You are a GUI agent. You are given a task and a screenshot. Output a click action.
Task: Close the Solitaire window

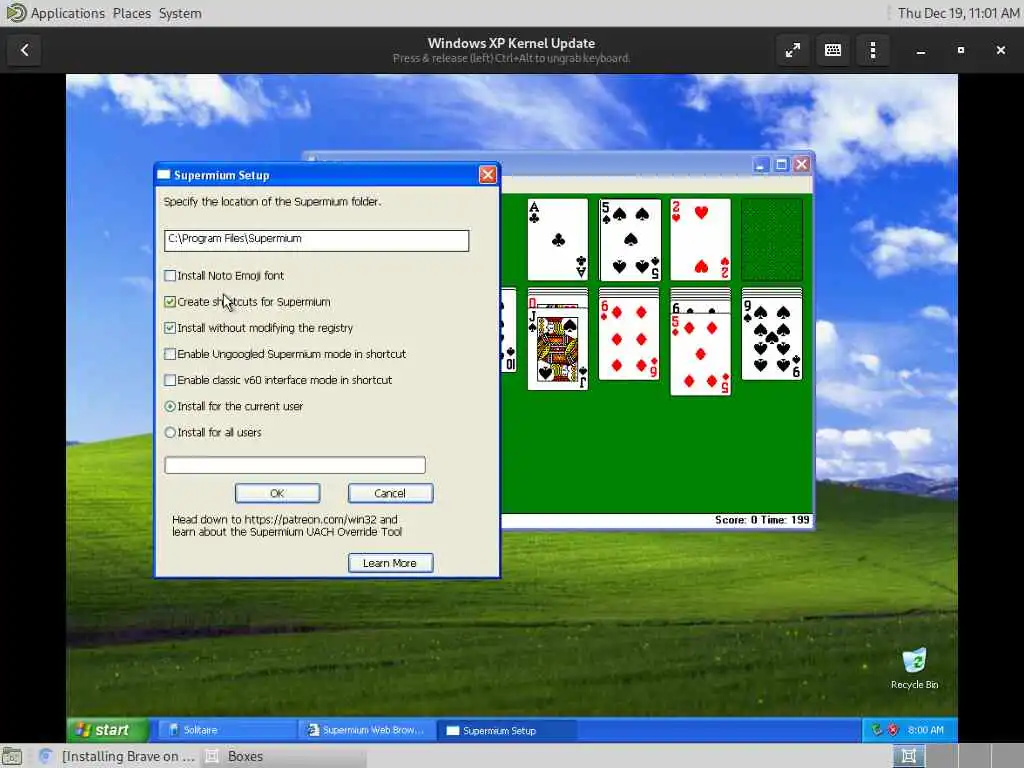pos(802,165)
